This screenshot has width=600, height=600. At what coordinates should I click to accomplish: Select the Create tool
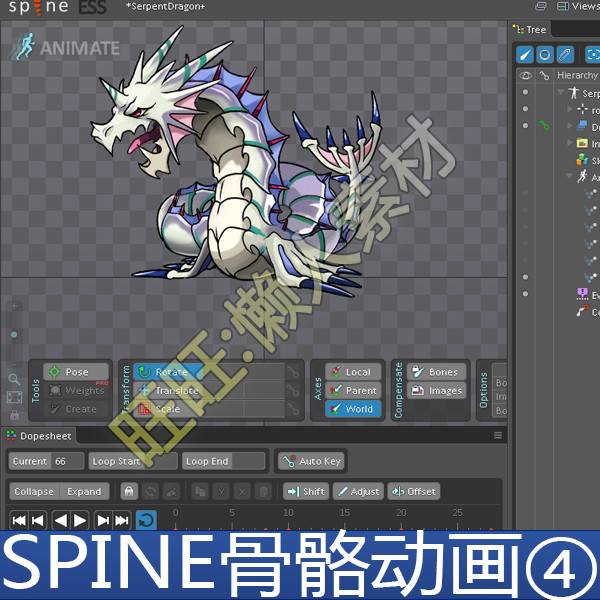click(76, 409)
